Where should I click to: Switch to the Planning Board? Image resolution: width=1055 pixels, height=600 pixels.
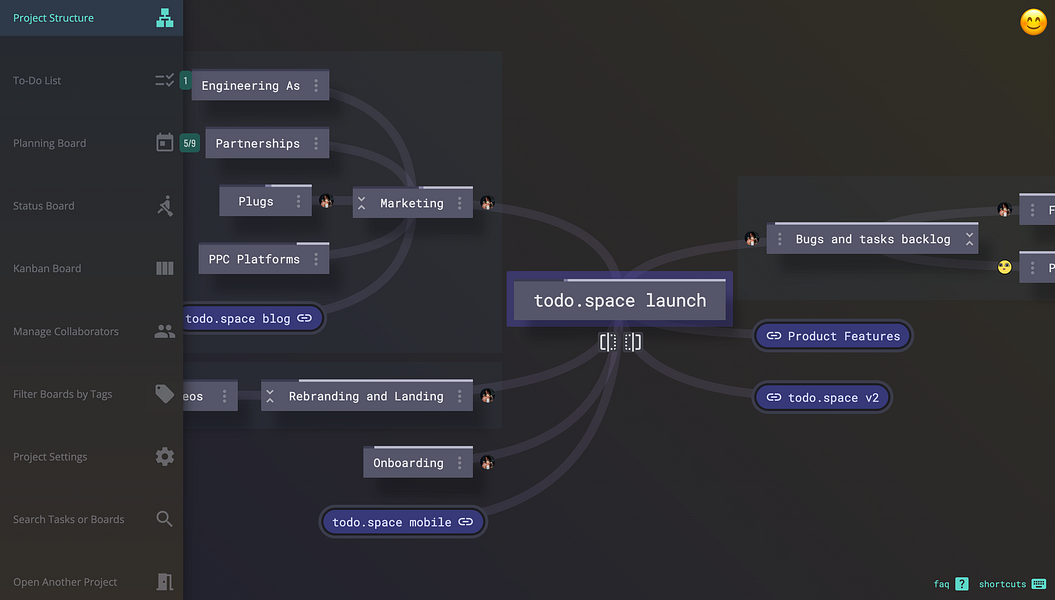pos(91,143)
